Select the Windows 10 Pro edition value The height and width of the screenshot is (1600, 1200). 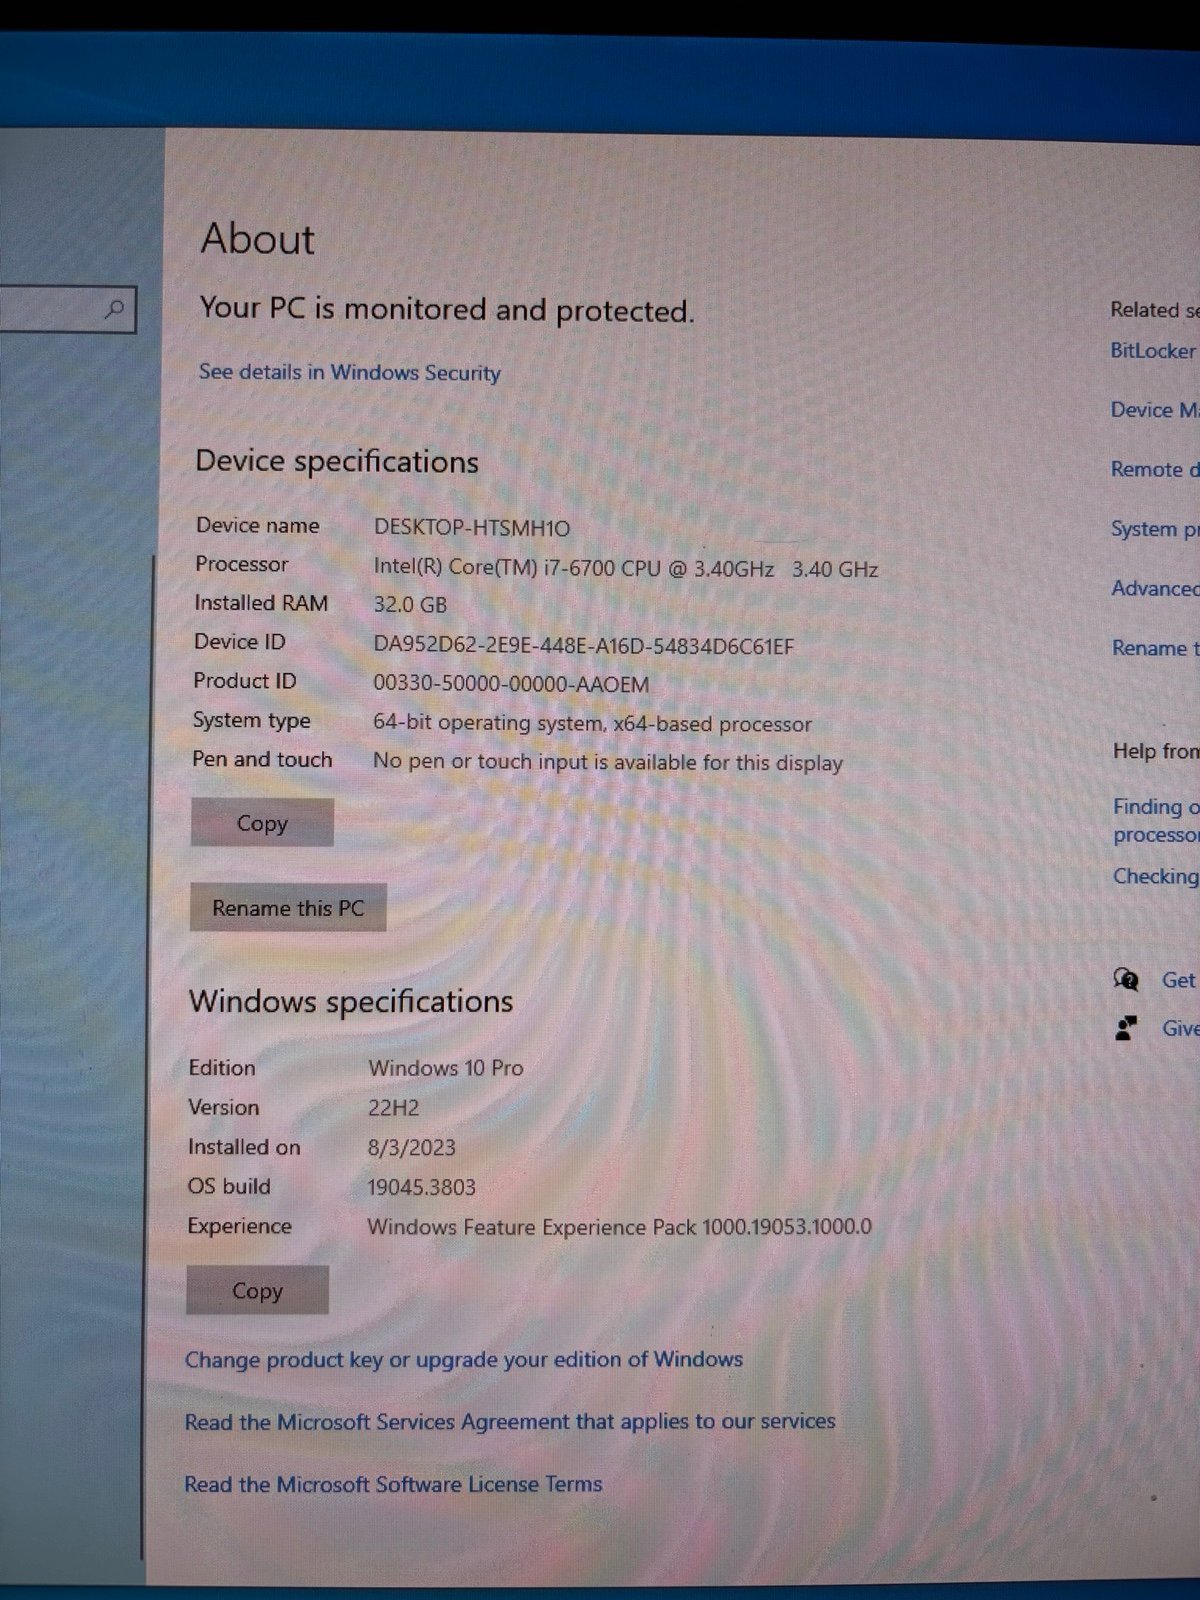coord(446,1068)
